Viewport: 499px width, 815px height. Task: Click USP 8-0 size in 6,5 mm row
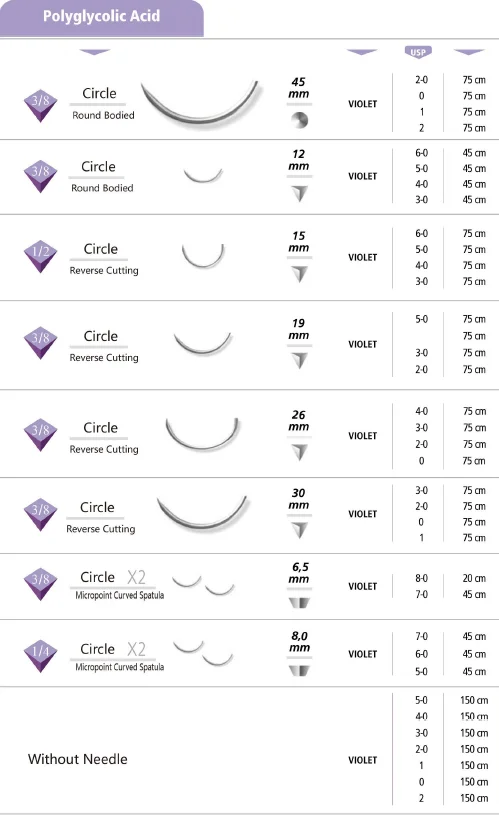pos(422,579)
